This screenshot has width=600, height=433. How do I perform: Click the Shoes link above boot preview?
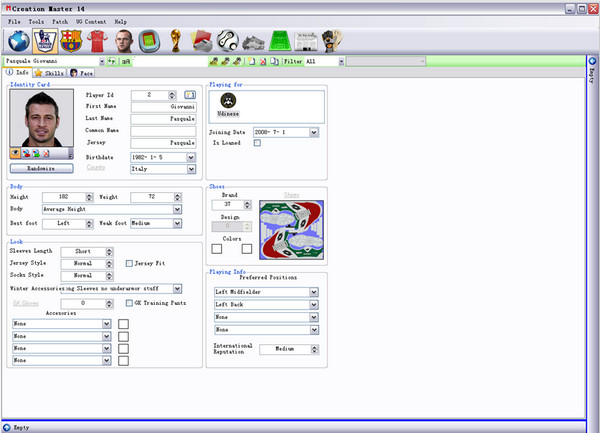click(x=291, y=195)
